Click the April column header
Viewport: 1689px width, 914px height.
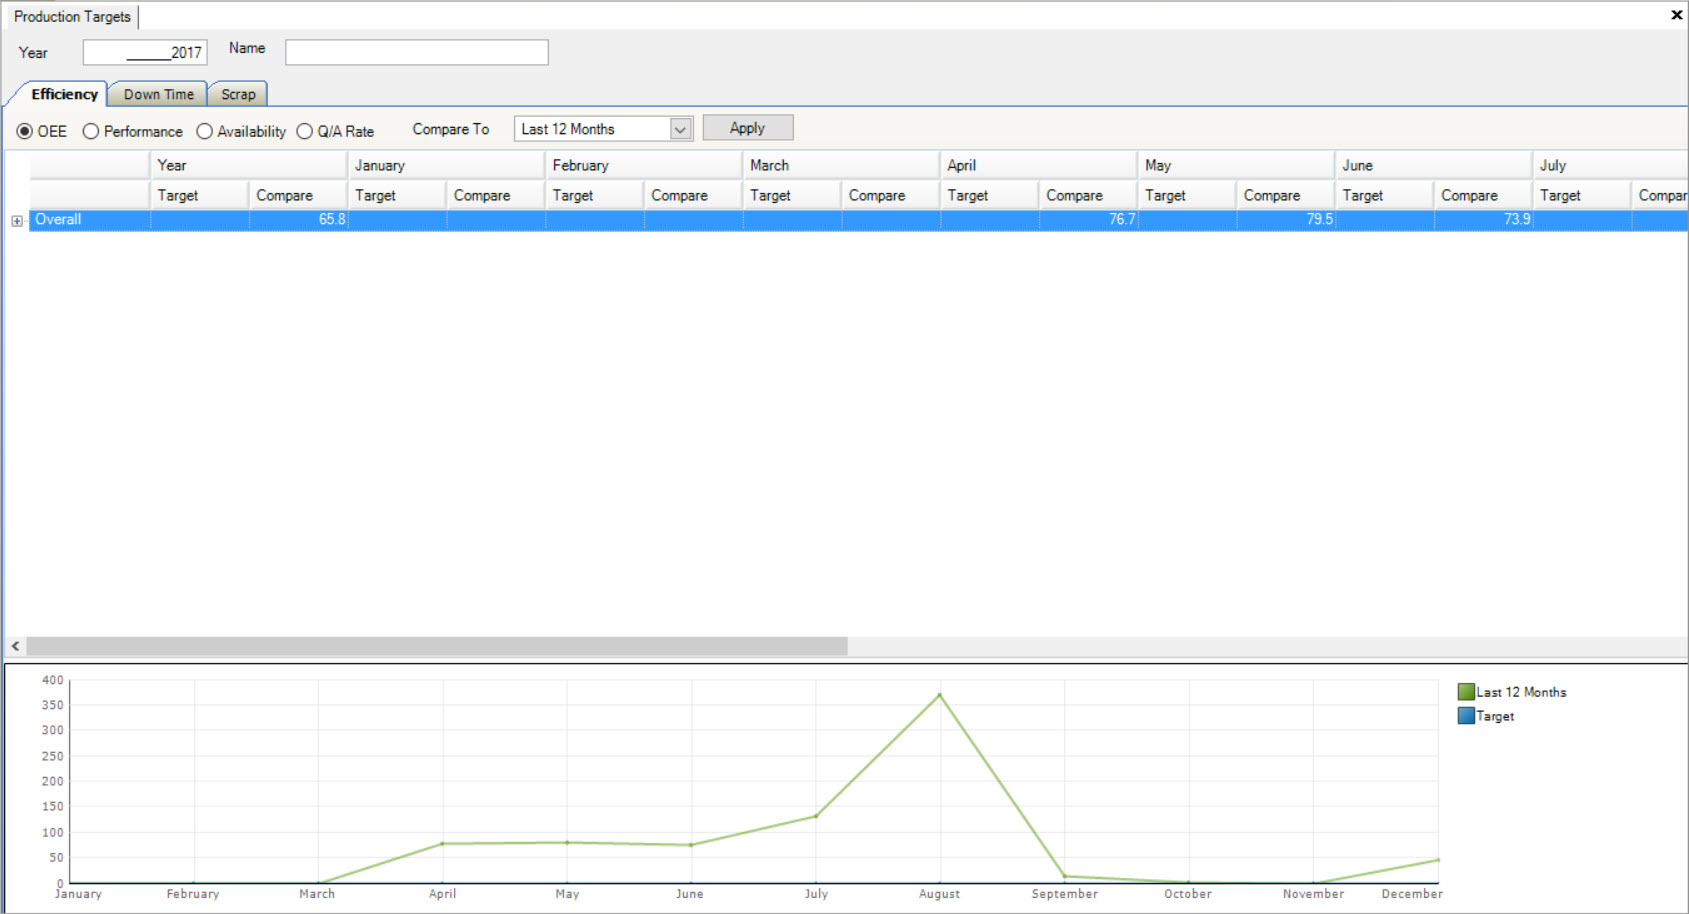click(x=1038, y=165)
